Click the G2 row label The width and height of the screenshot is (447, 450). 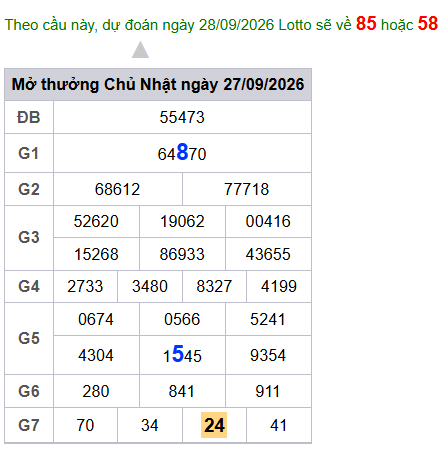29,189
